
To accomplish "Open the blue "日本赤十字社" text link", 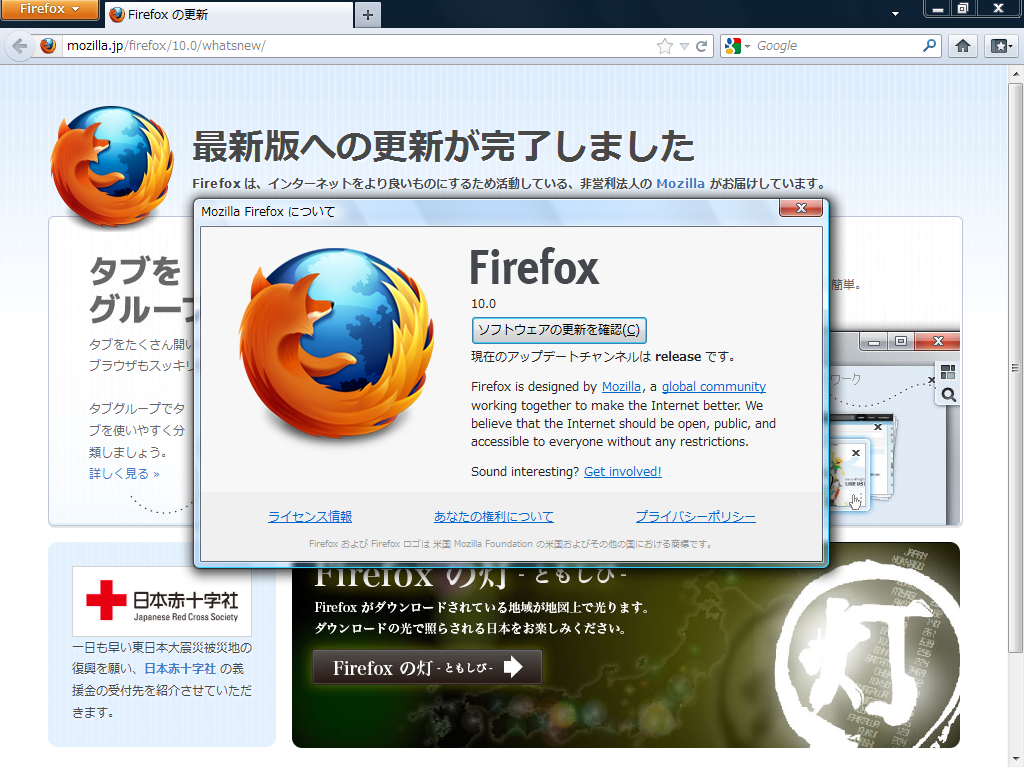I will [180, 669].
